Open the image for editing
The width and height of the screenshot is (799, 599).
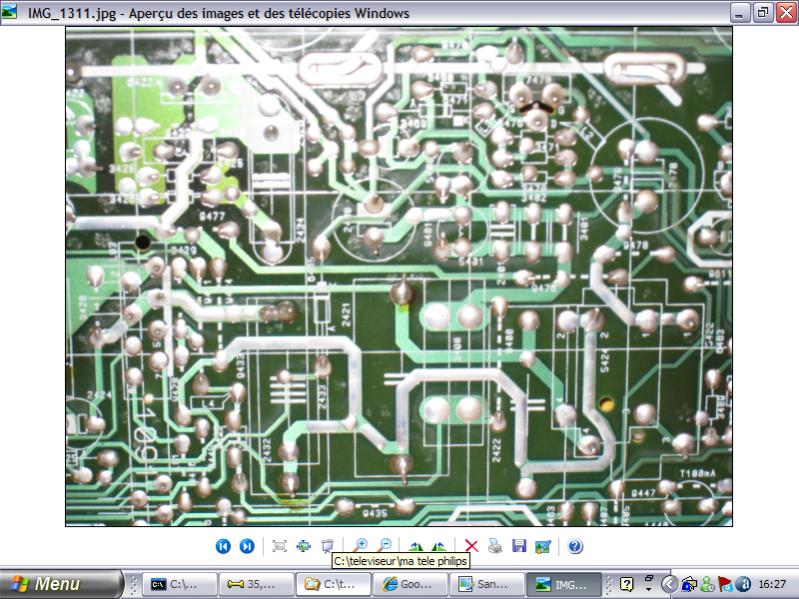point(543,546)
